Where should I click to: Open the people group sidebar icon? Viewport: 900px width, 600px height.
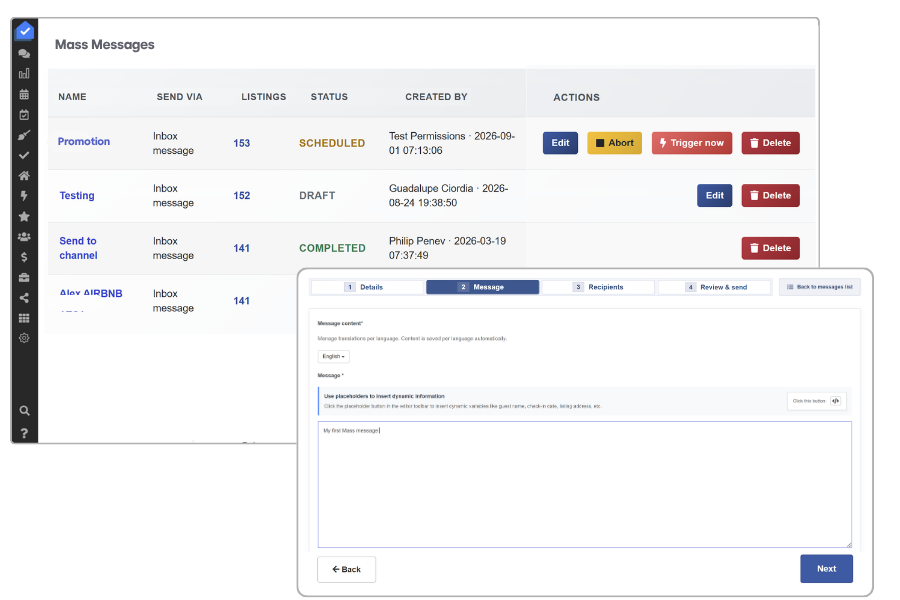(x=24, y=237)
